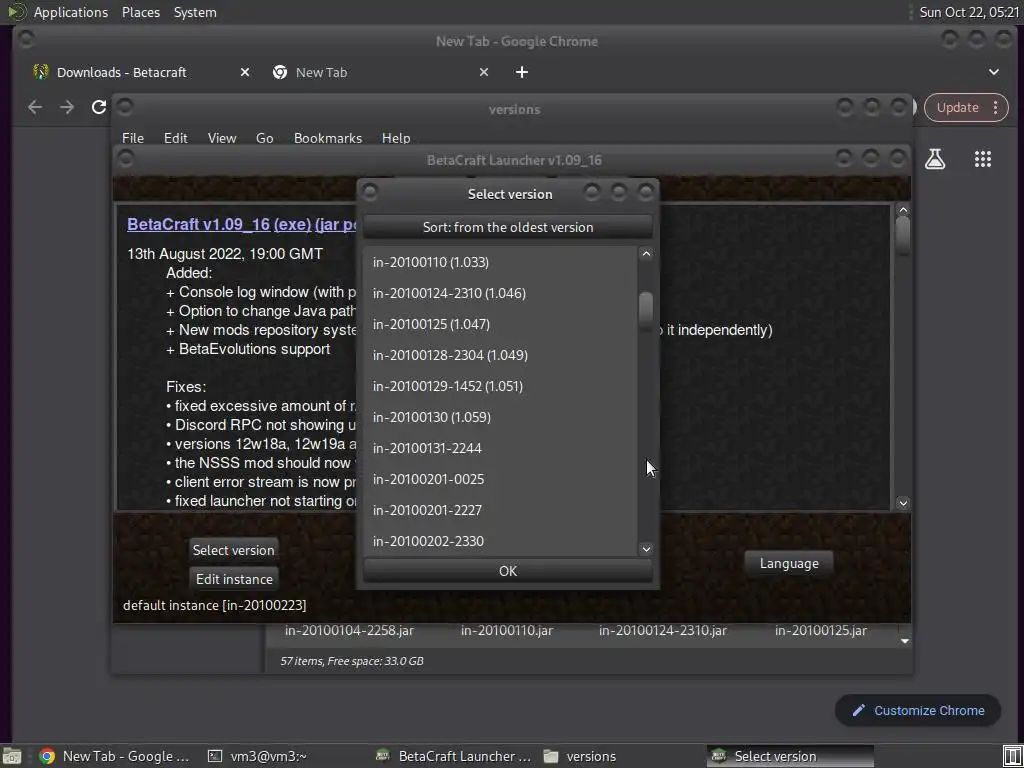Click the (exe) download link

click(x=292, y=224)
